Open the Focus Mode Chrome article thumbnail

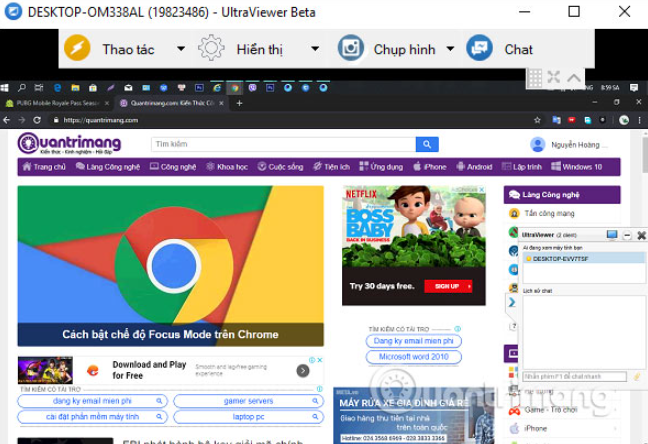click(x=170, y=265)
